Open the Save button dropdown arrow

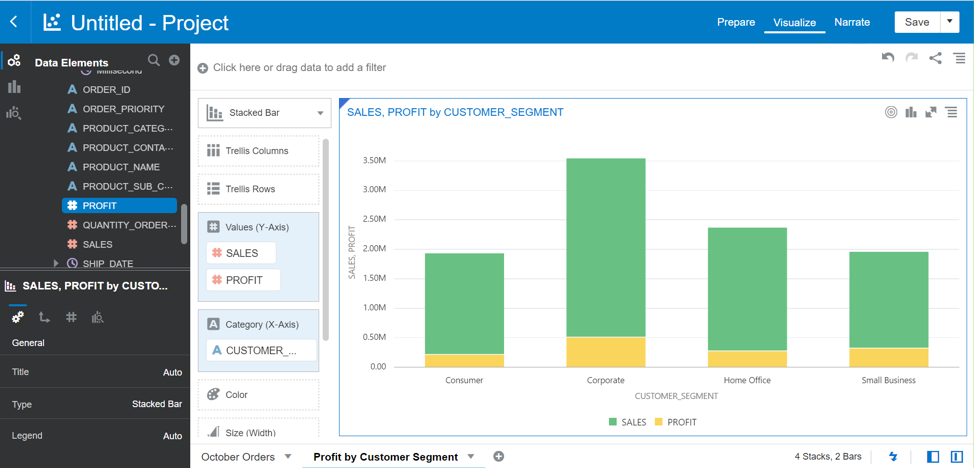950,22
